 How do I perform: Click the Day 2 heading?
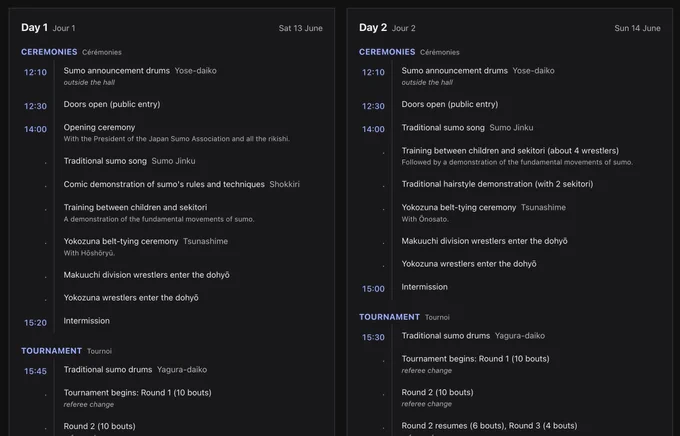pos(373,28)
